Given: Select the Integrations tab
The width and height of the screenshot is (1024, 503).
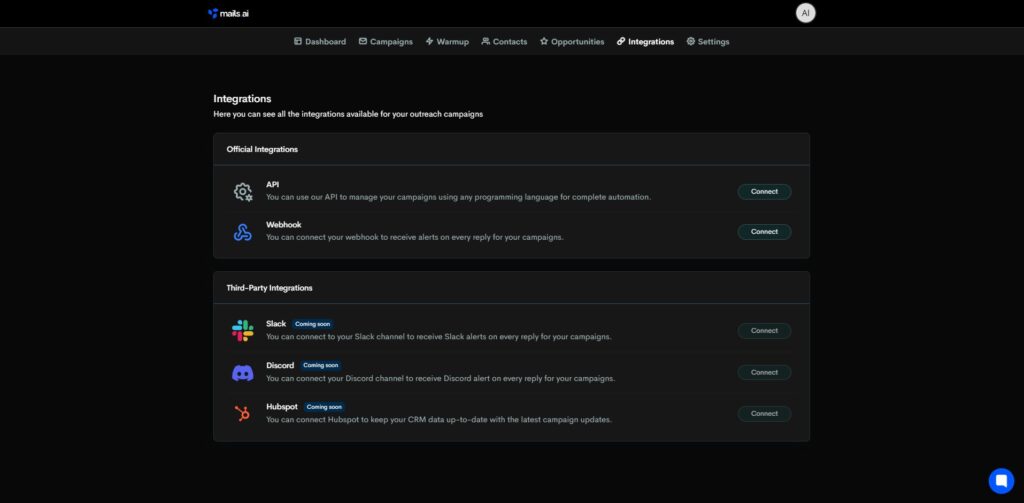Looking at the screenshot, I should pos(645,42).
